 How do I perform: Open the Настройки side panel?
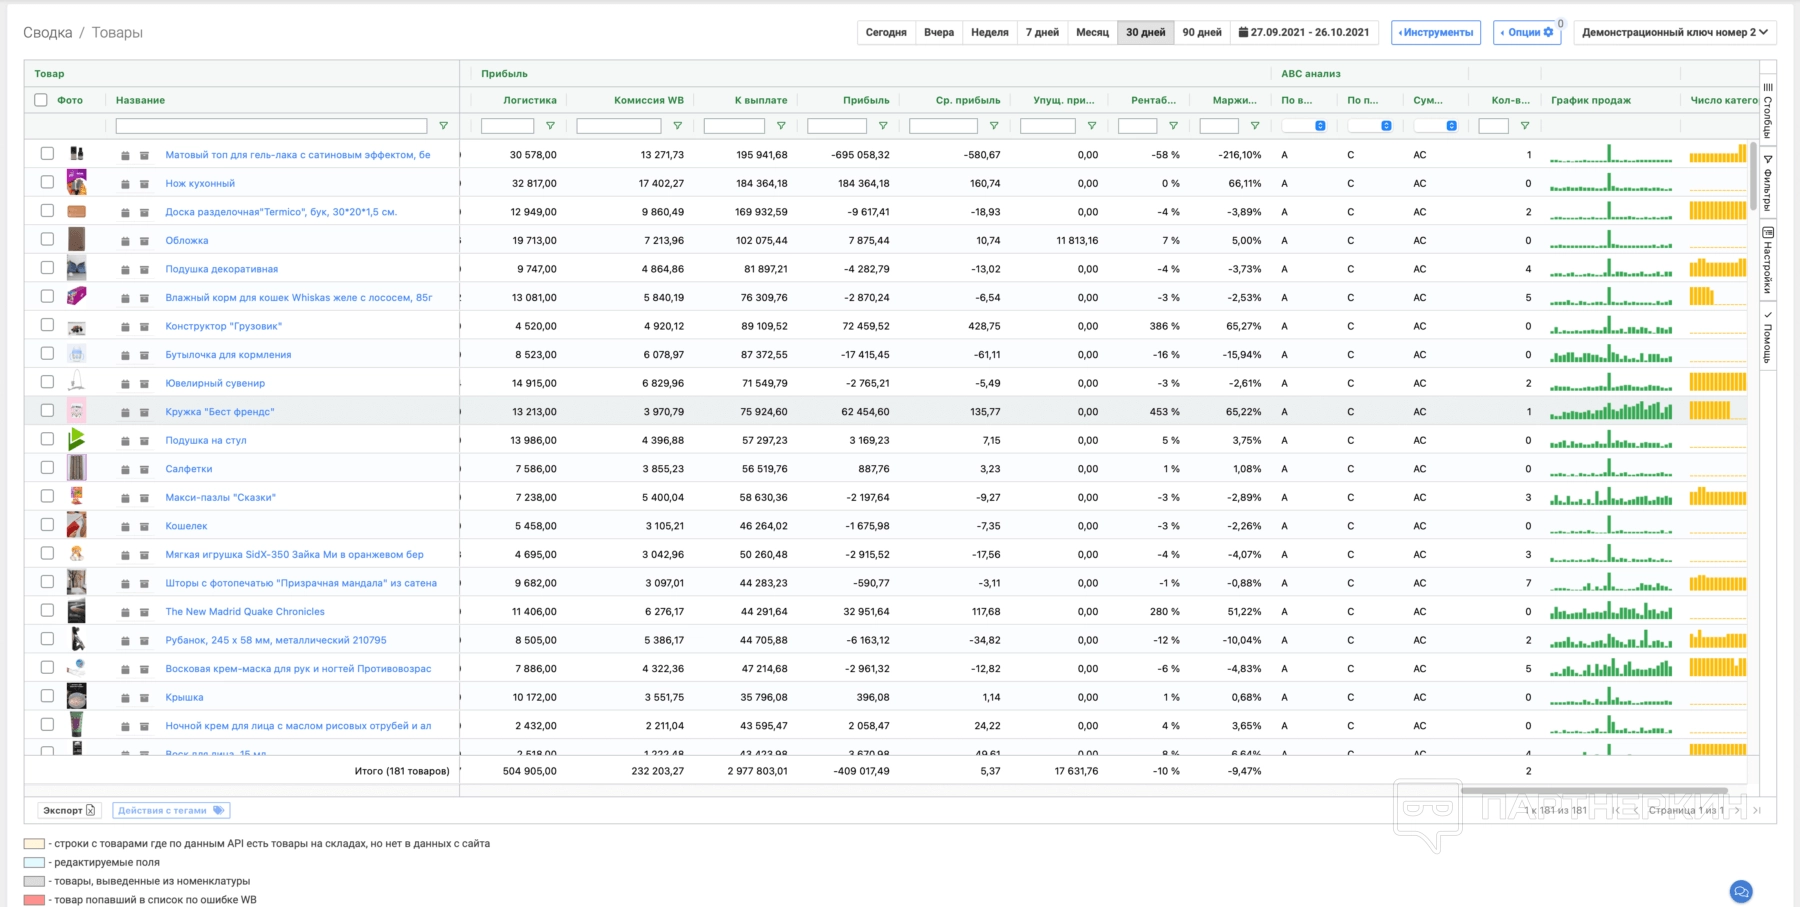point(1767,260)
